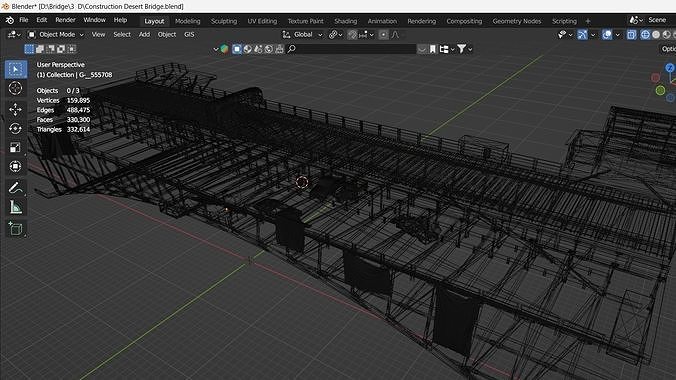
Task: Switch to the Geometry Nodes workspace tab
Action: click(x=516, y=21)
